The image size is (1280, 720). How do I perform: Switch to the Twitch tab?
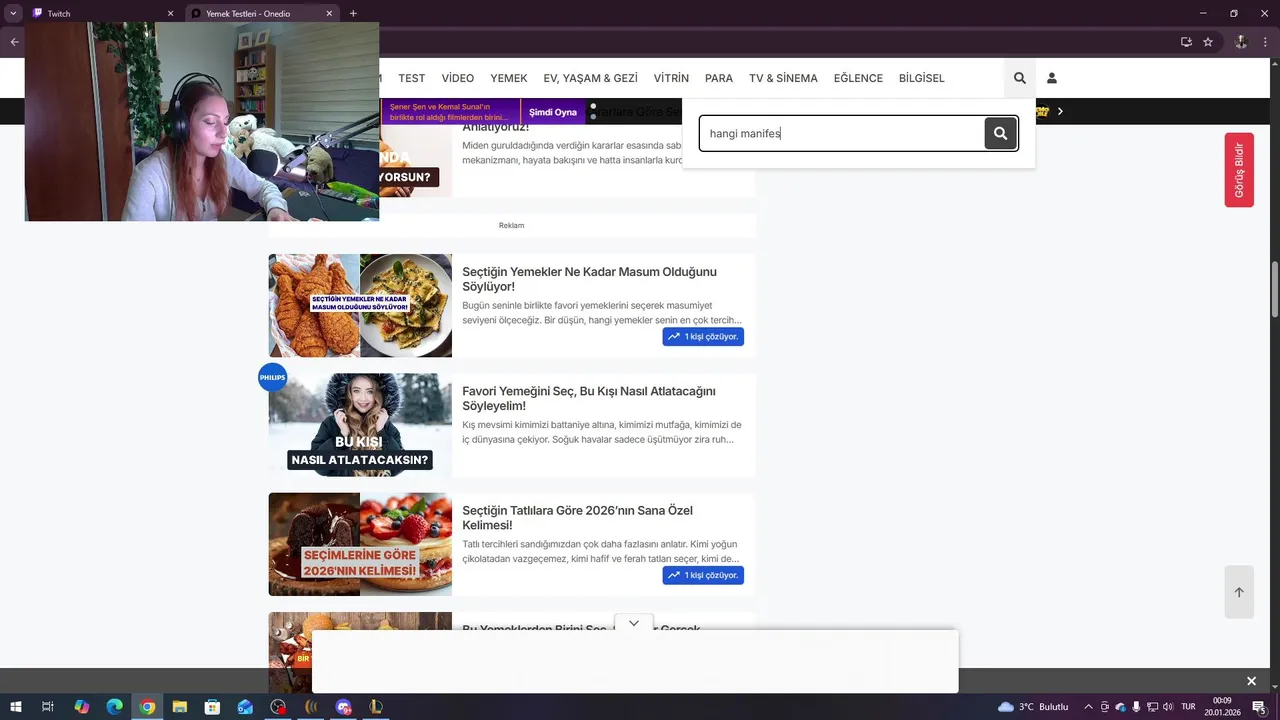click(x=101, y=13)
